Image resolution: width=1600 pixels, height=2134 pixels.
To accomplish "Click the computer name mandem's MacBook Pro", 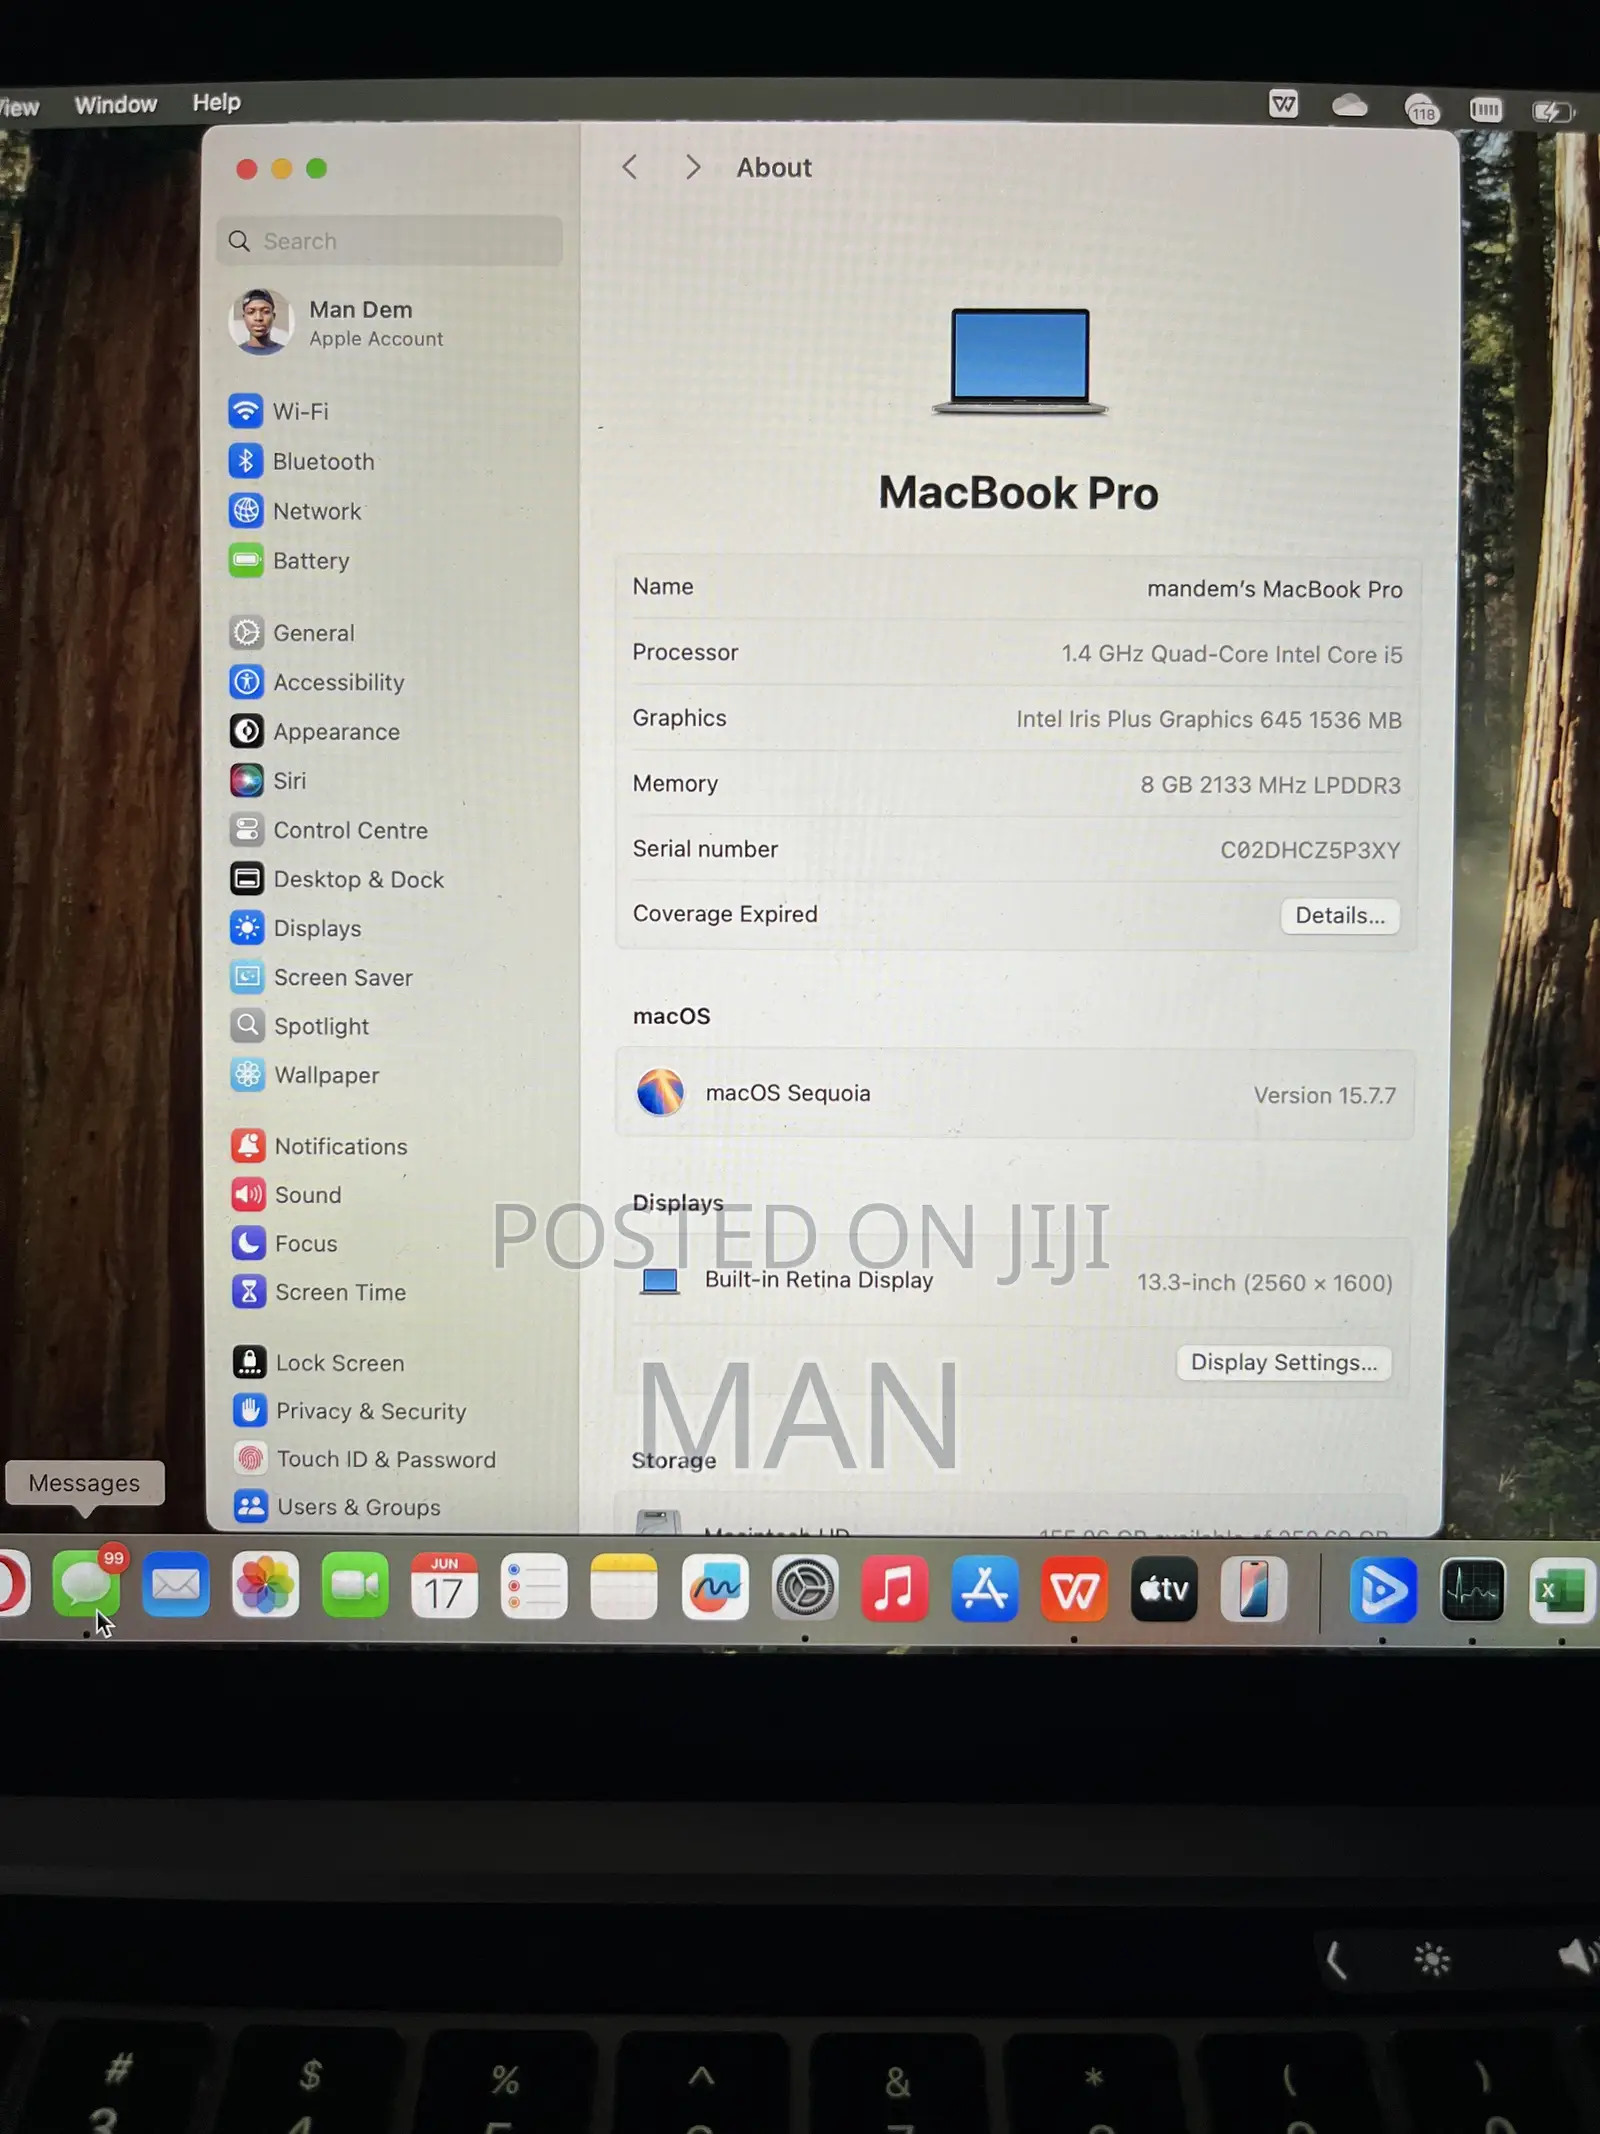I will (1274, 589).
